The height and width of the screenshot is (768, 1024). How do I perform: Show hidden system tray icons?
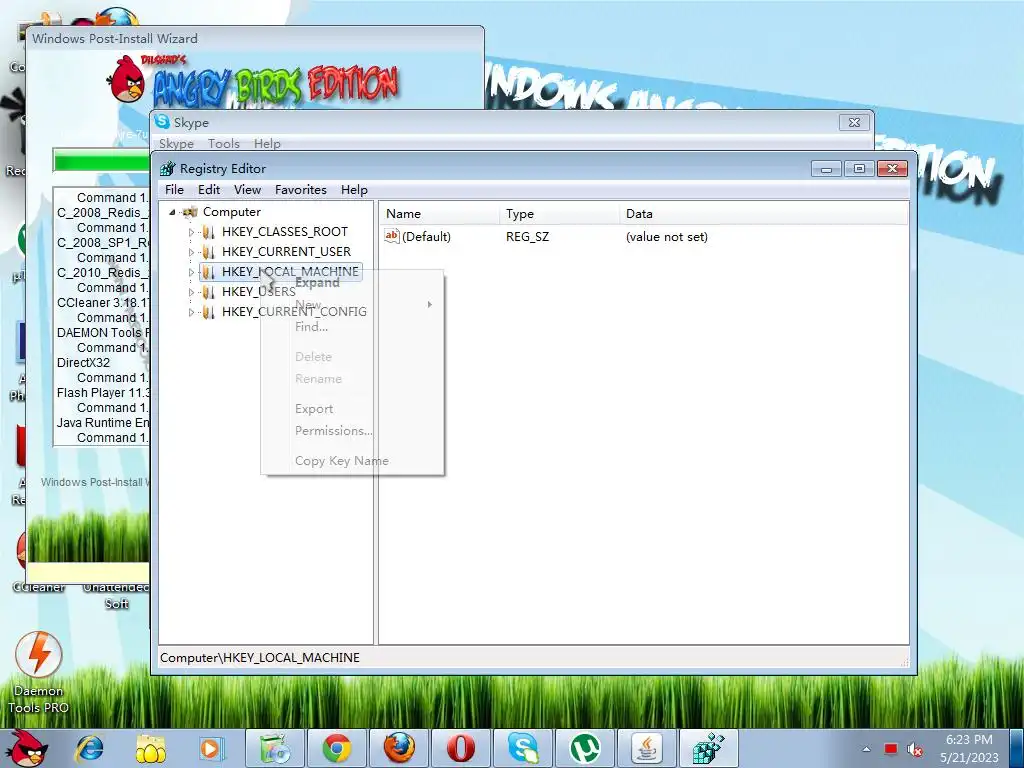pos(866,749)
